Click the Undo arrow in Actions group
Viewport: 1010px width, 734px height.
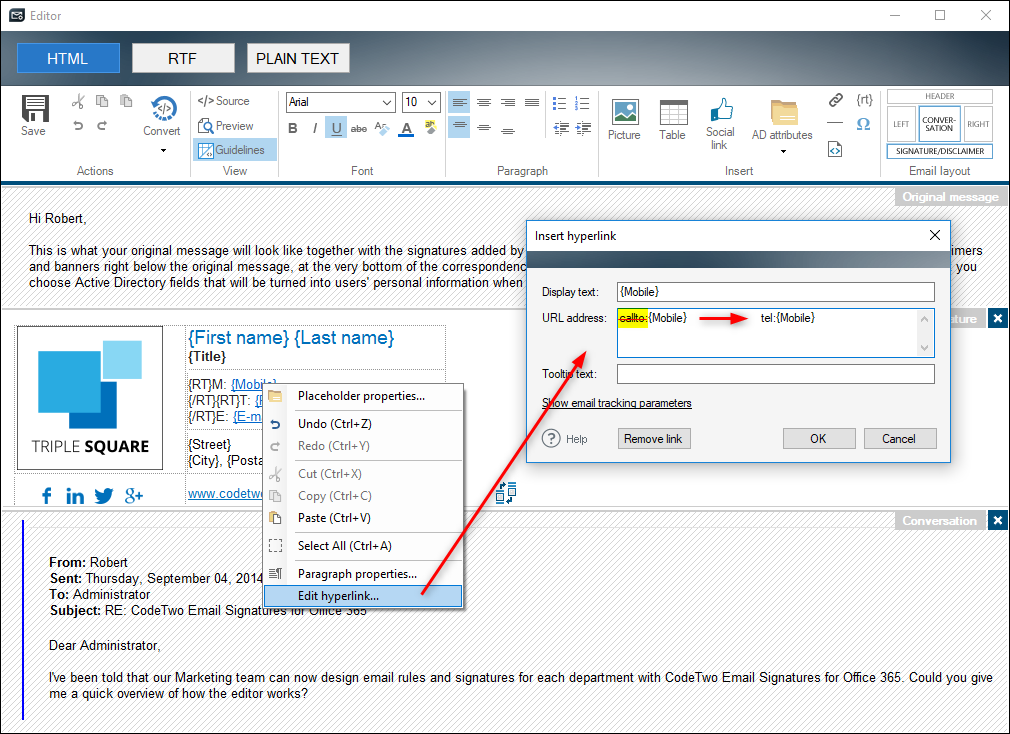(x=78, y=126)
